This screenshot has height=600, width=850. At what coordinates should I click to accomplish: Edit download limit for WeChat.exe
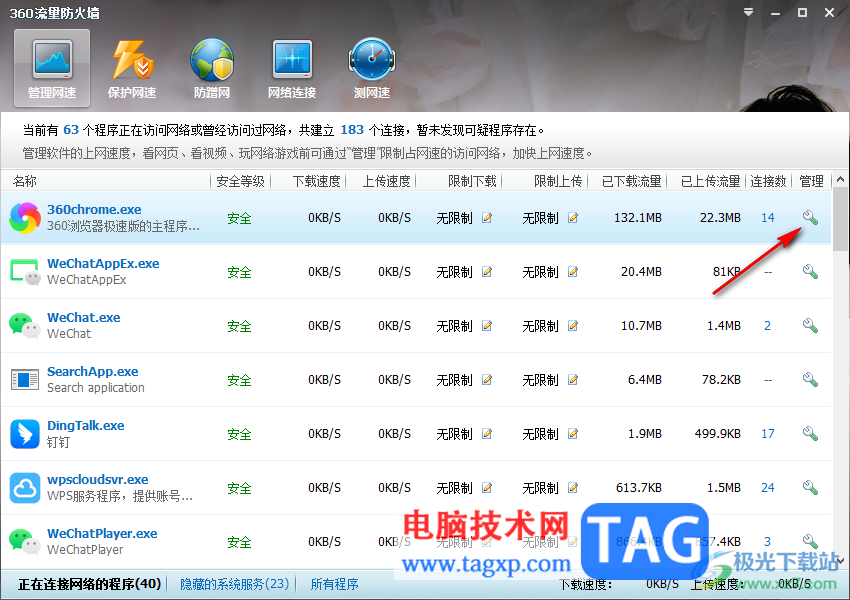[x=487, y=326]
